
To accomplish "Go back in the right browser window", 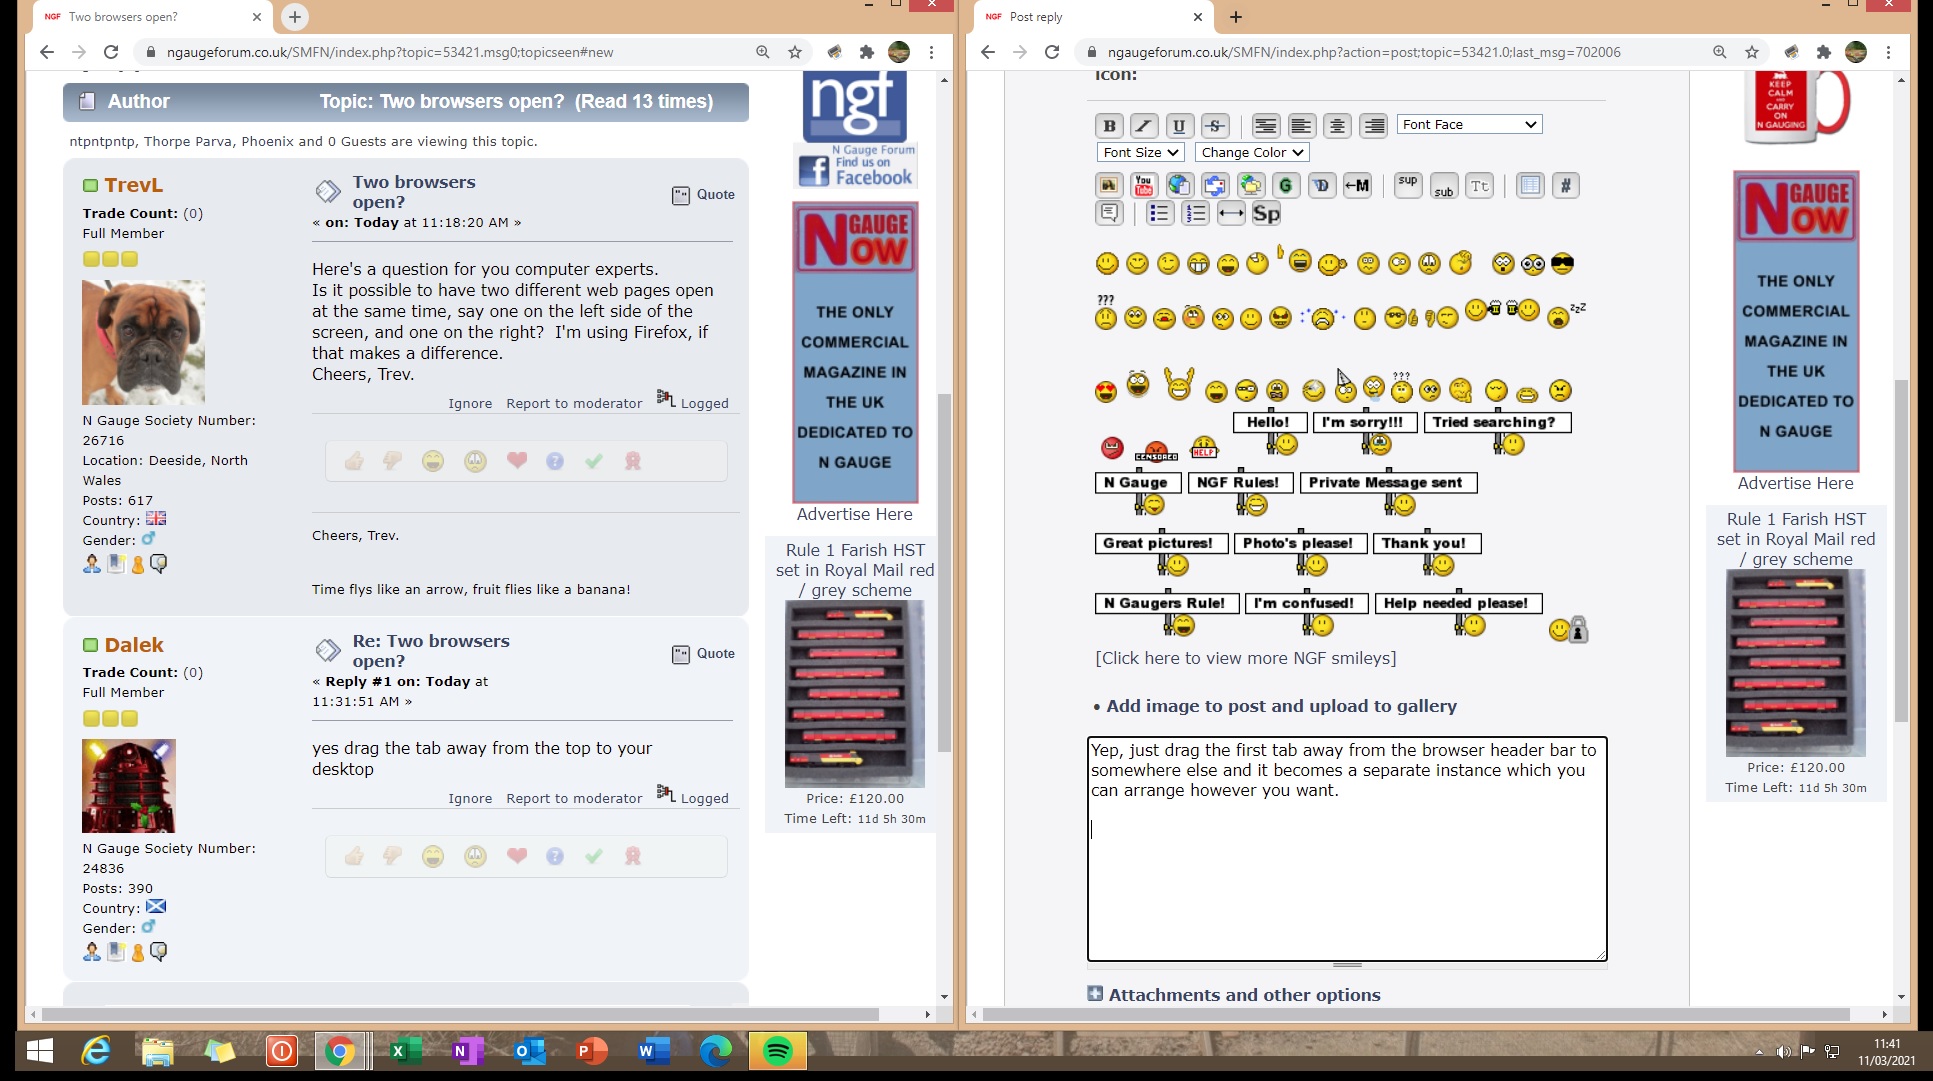I will click(988, 52).
